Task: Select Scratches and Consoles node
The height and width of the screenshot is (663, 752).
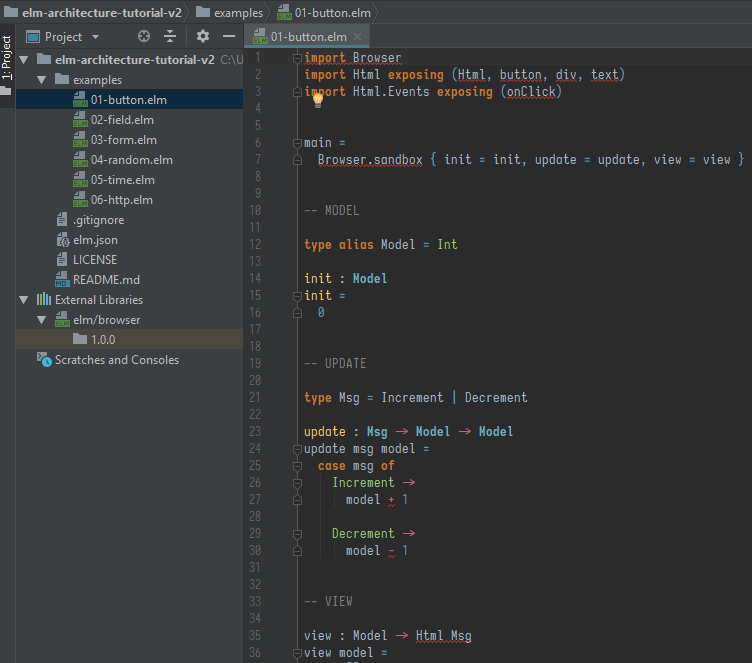Action: (117, 360)
